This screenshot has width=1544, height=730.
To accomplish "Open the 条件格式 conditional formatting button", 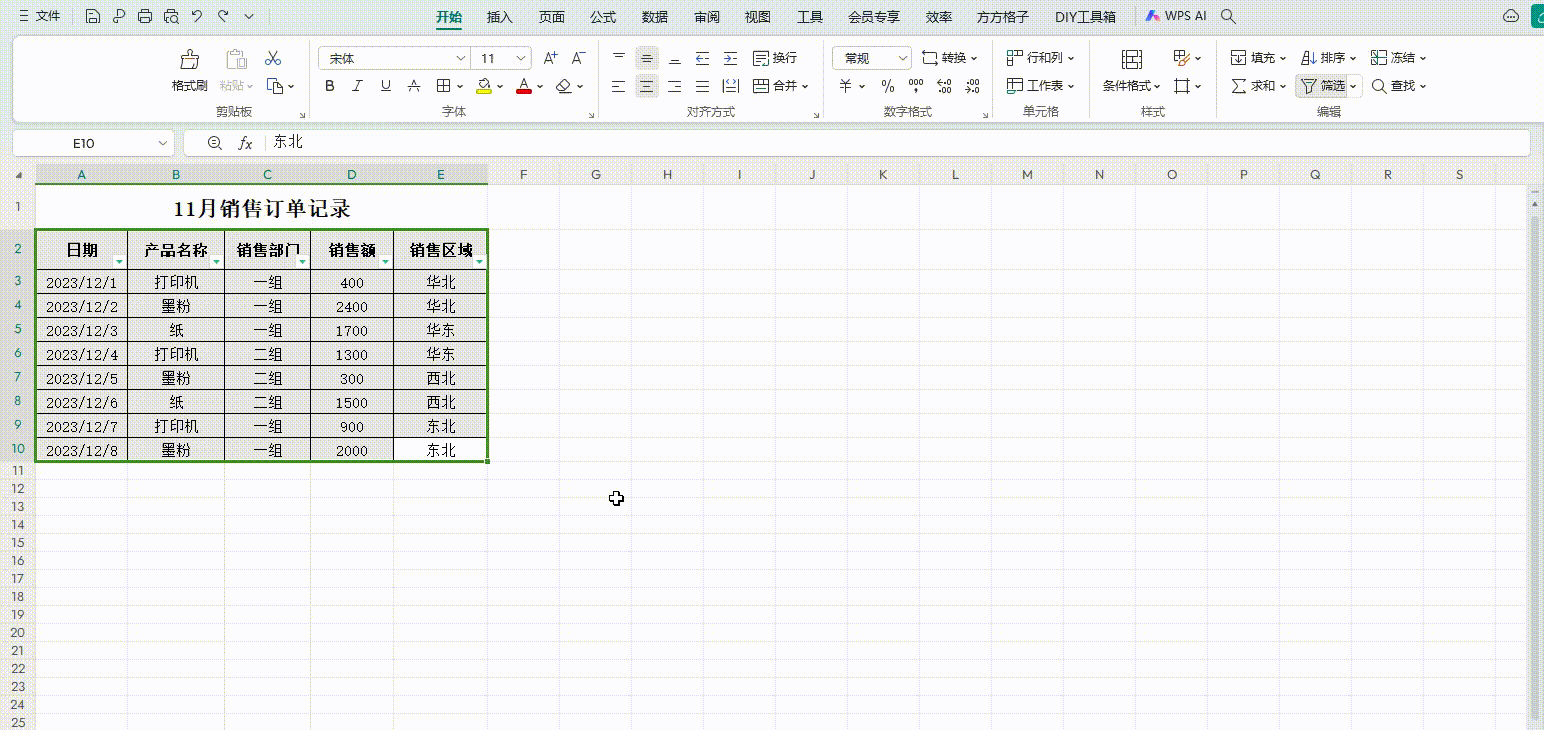I will click(x=1132, y=72).
